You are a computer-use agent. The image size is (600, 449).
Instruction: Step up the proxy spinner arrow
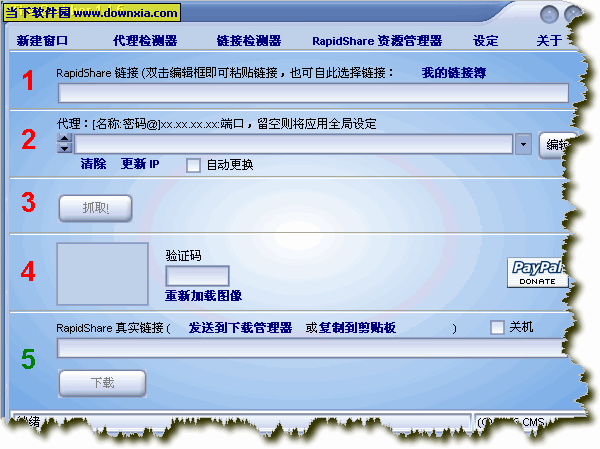click(65, 139)
